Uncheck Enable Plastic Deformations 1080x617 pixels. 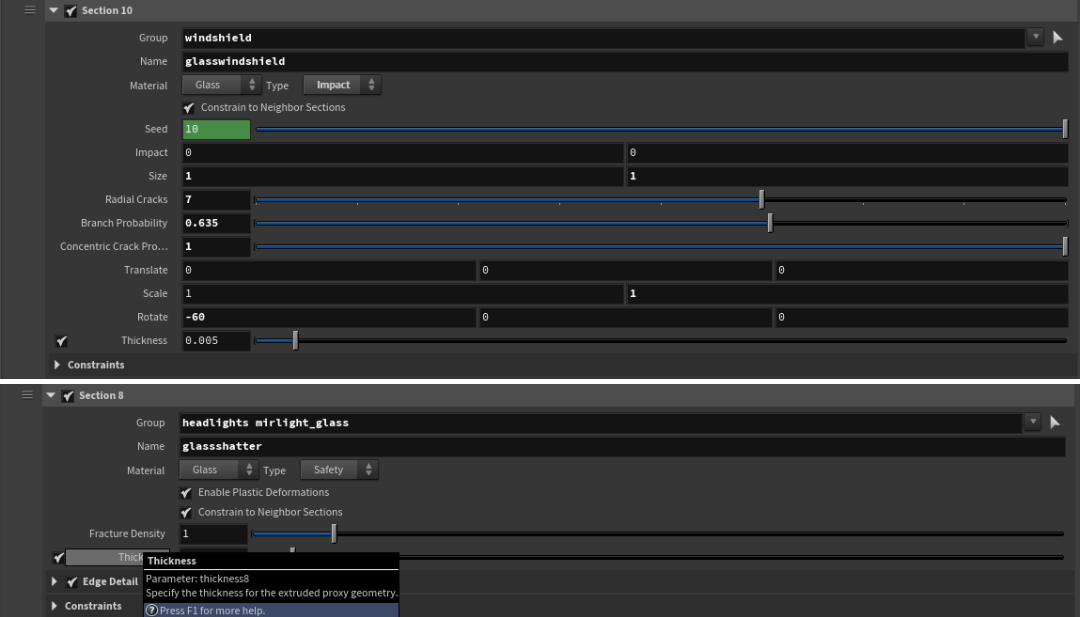point(186,493)
